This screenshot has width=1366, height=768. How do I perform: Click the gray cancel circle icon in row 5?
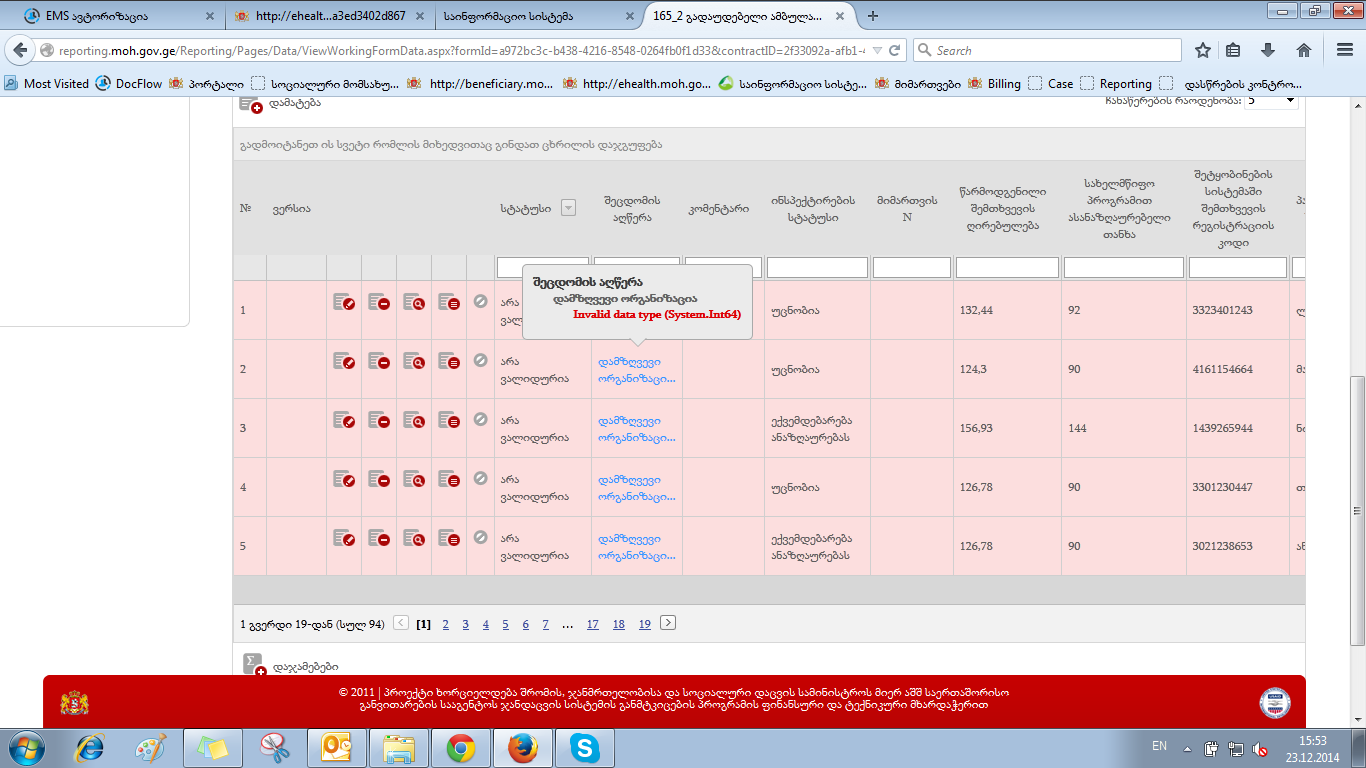480,537
